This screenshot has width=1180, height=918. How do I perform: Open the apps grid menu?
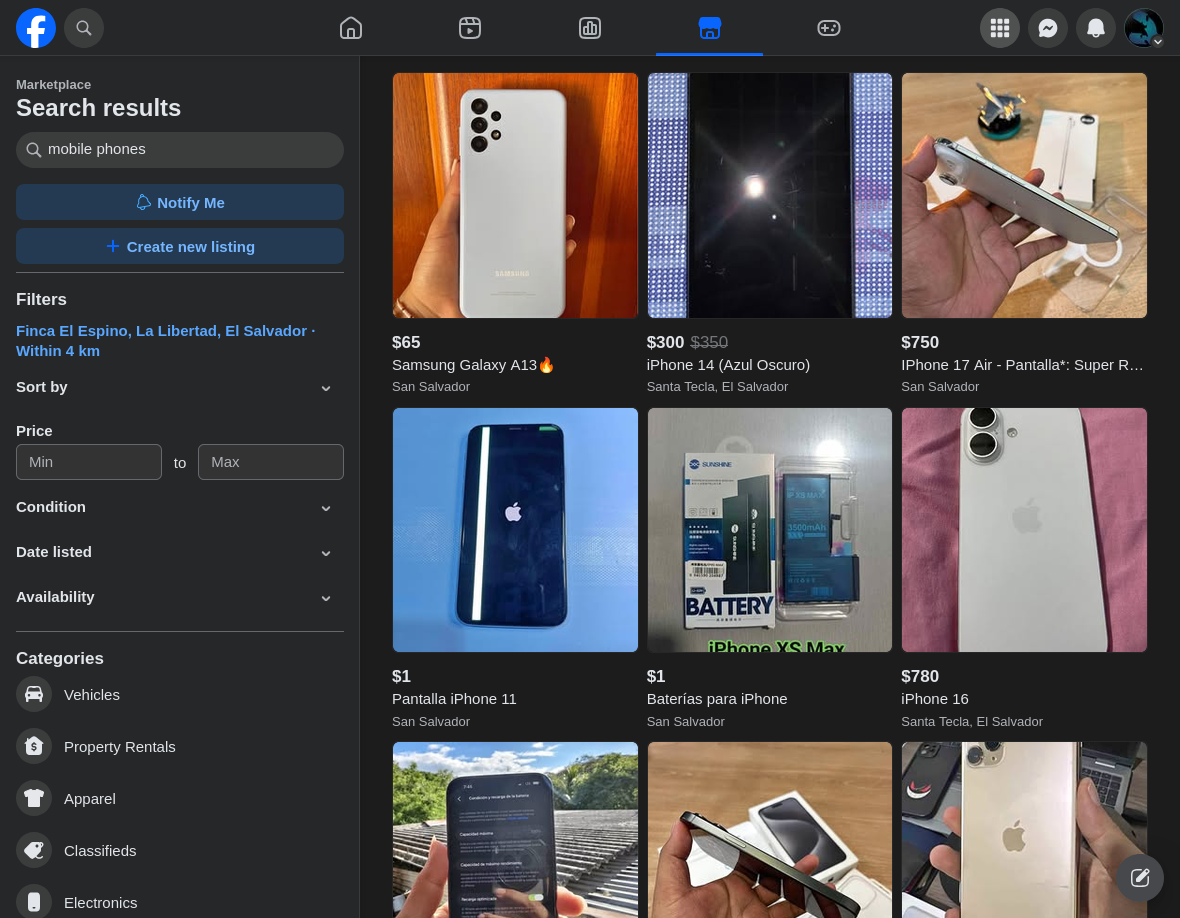pos(999,28)
